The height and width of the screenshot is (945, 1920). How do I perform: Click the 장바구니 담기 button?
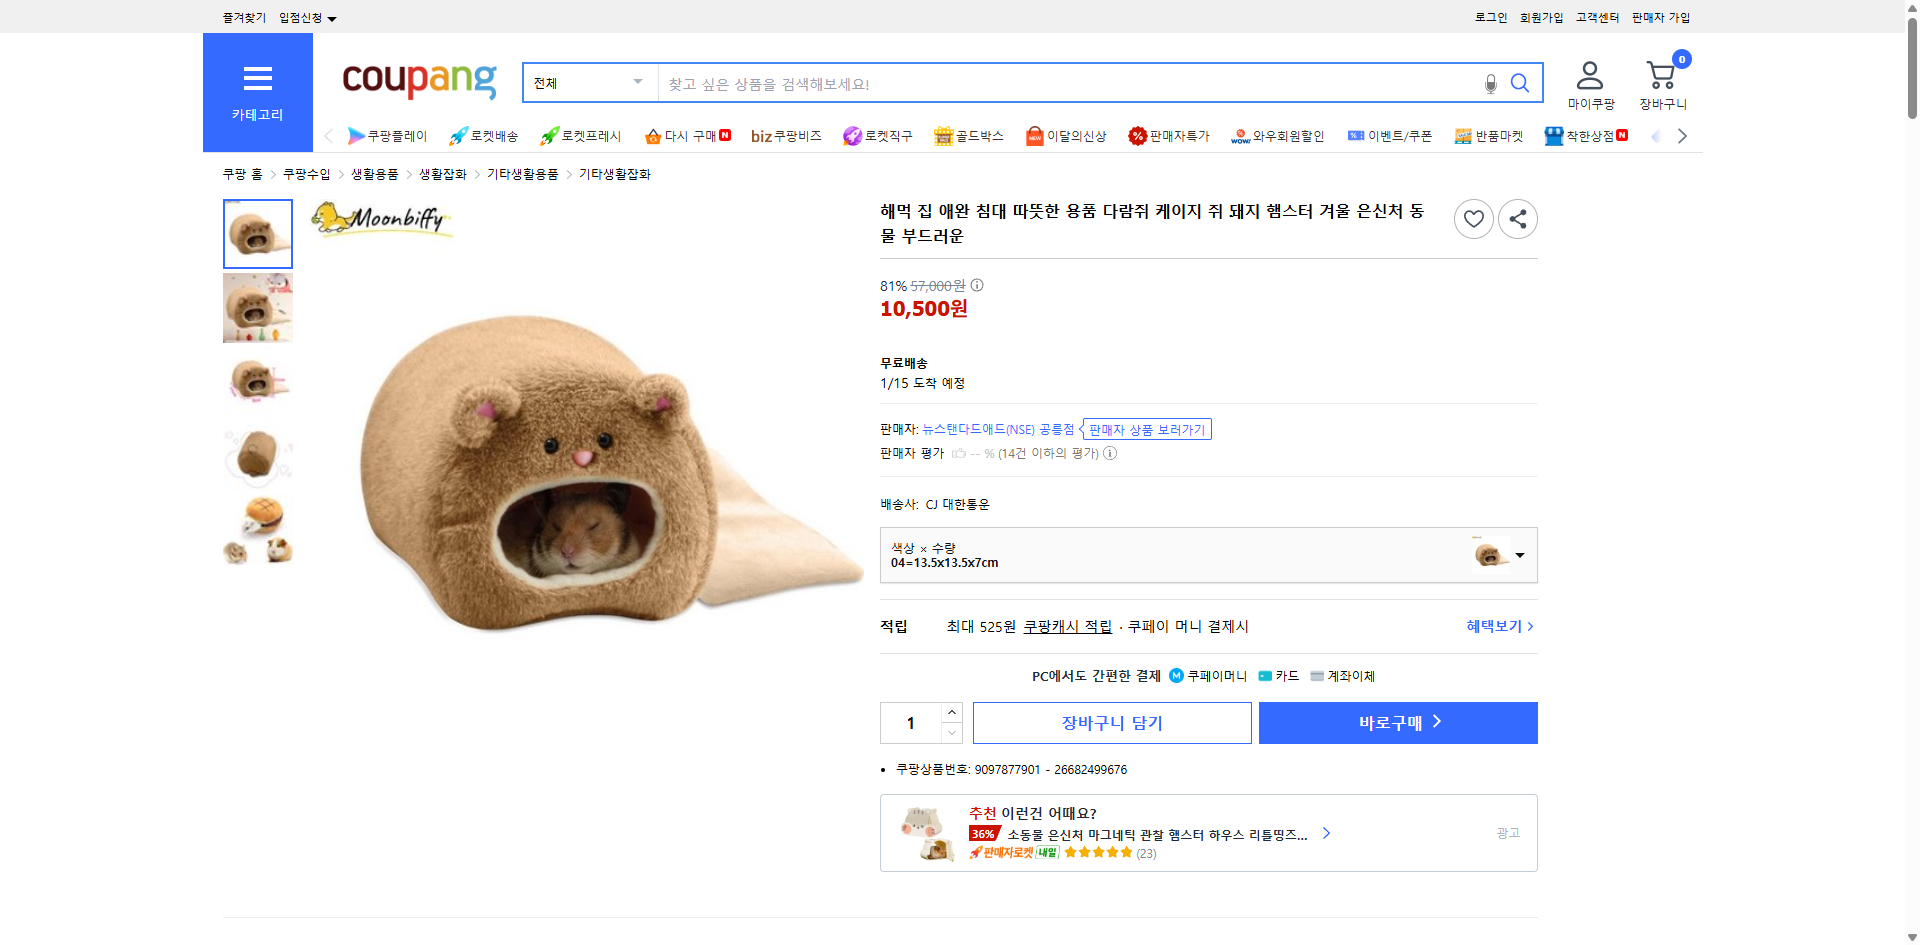(1111, 722)
